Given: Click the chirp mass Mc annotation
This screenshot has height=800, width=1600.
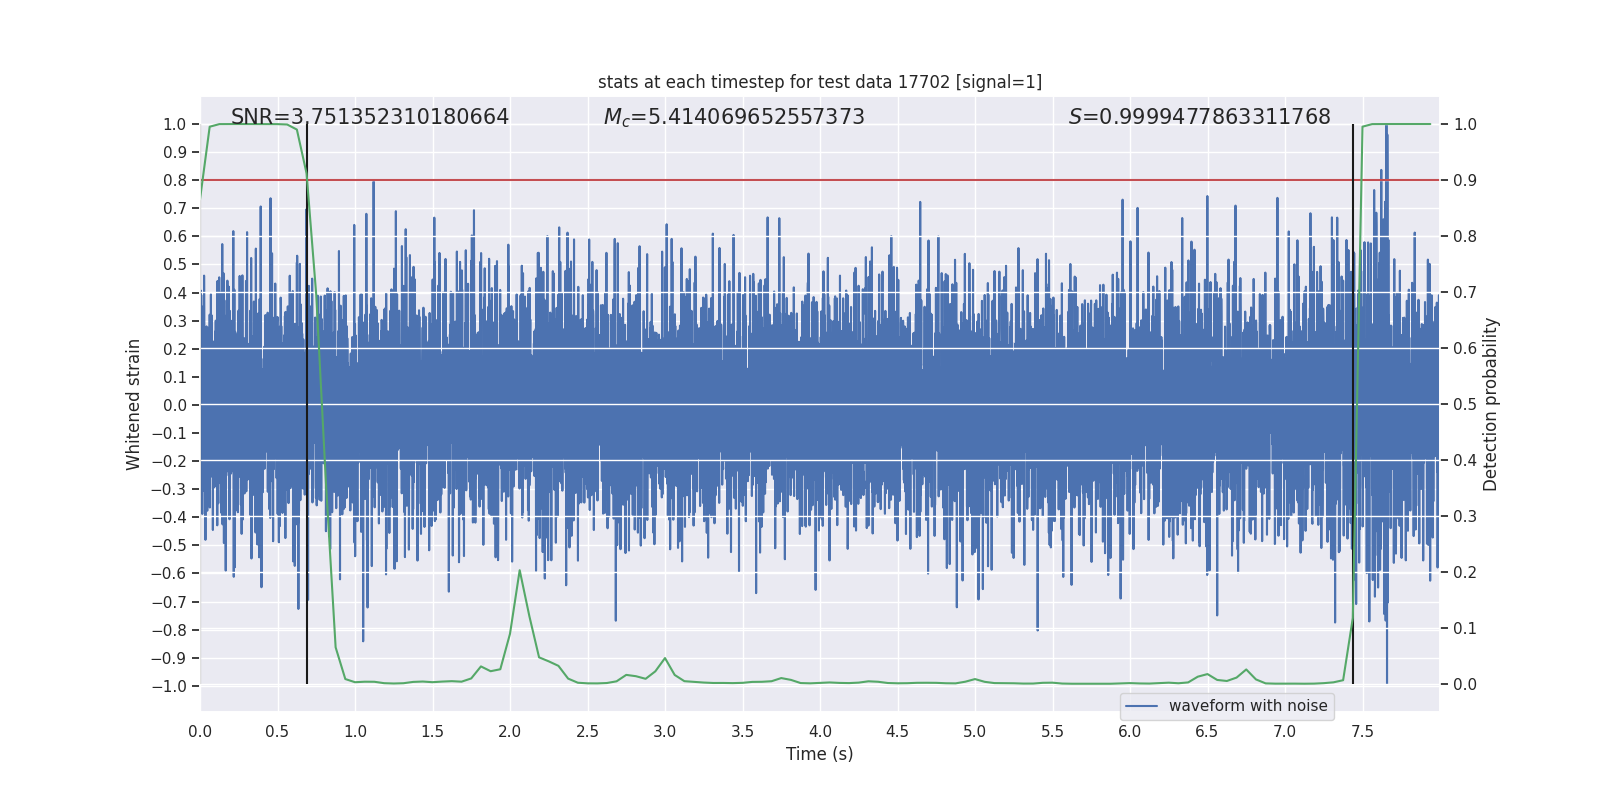Looking at the screenshot, I should [733, 117].
